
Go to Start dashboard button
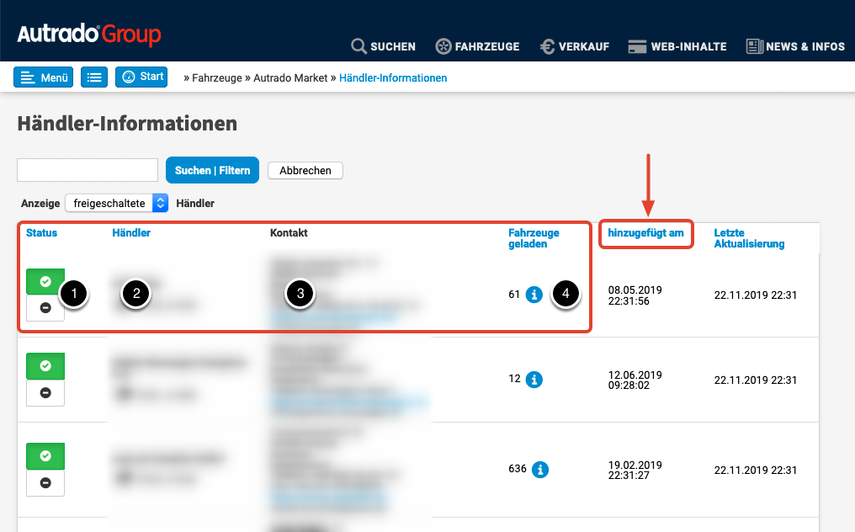pos(141,77)
